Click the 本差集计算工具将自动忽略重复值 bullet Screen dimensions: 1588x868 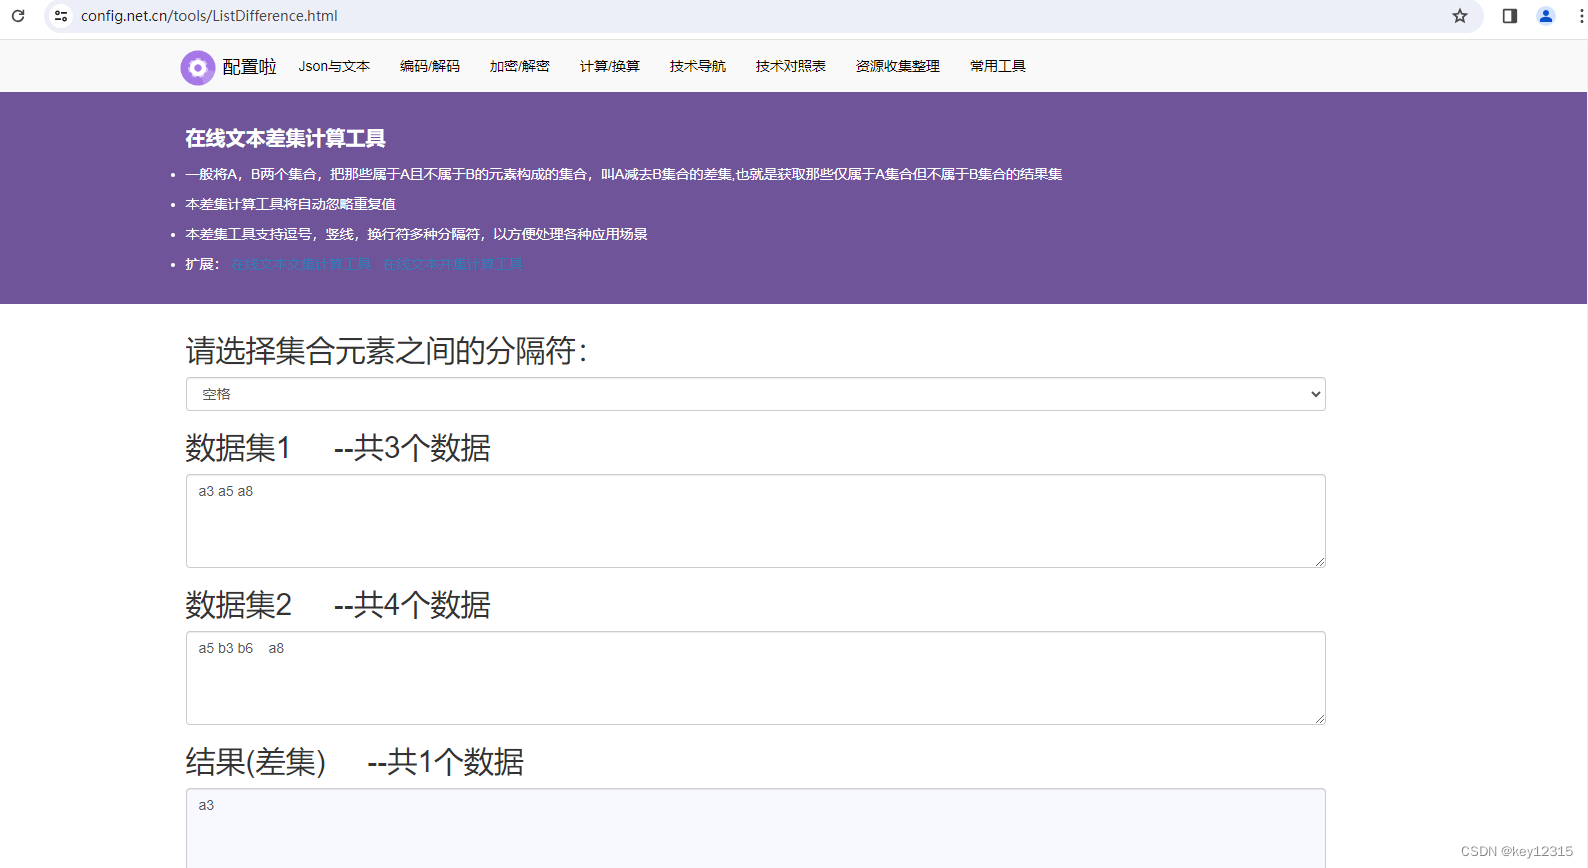click(x=290, y=204)
